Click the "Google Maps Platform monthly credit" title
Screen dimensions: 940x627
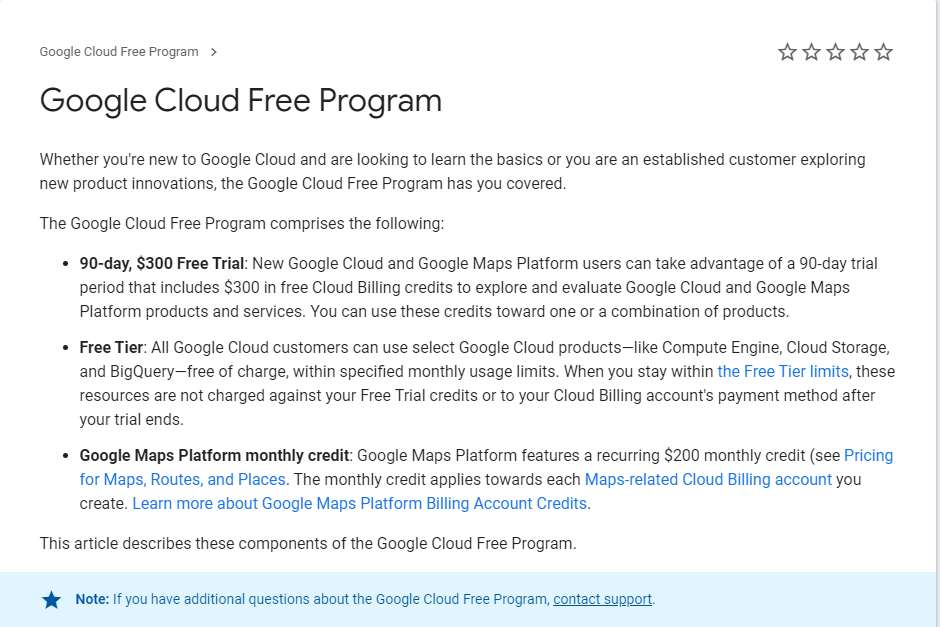tap(215, 455)
